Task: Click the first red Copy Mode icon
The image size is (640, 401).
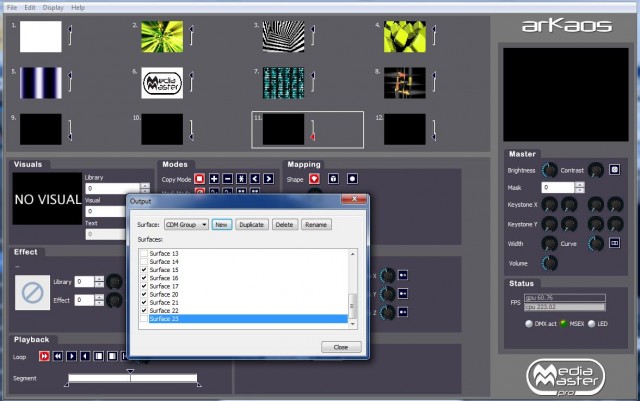Action: 199,179
